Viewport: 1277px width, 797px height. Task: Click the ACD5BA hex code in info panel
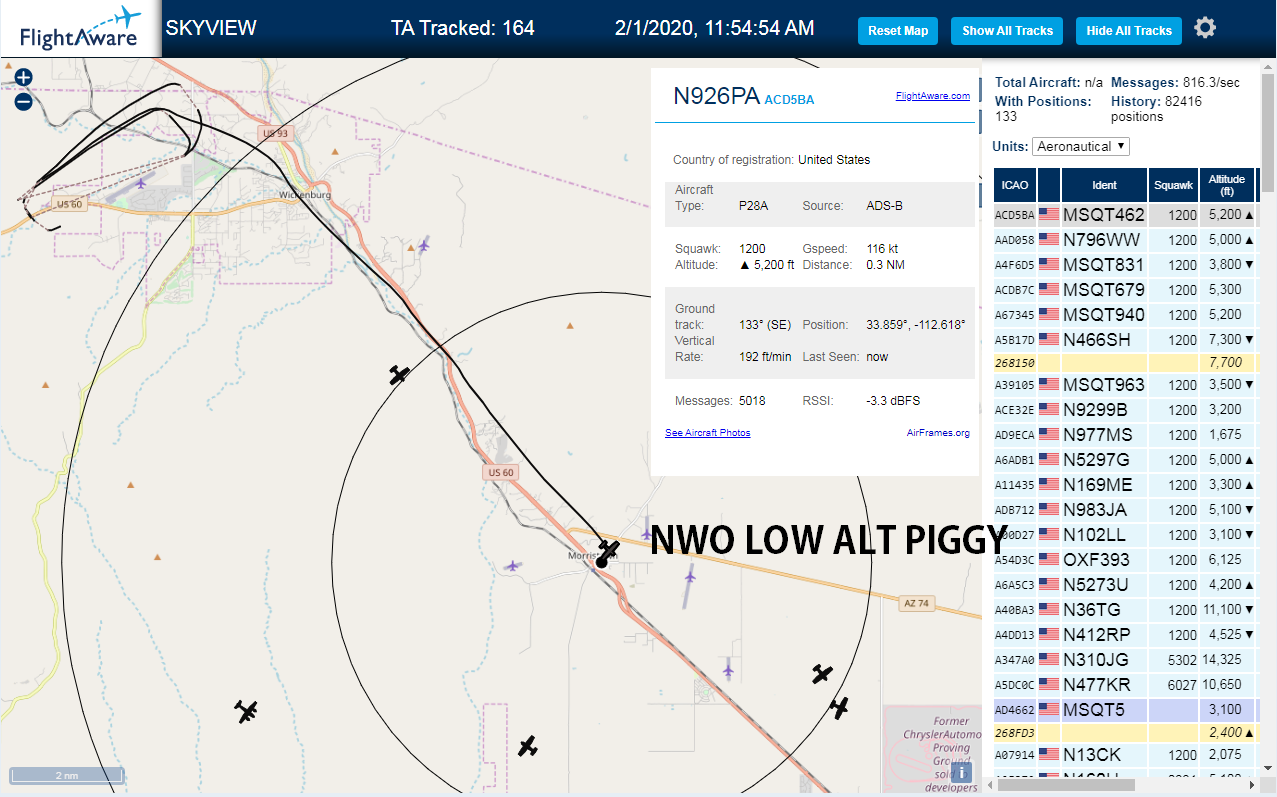(789, 100)
